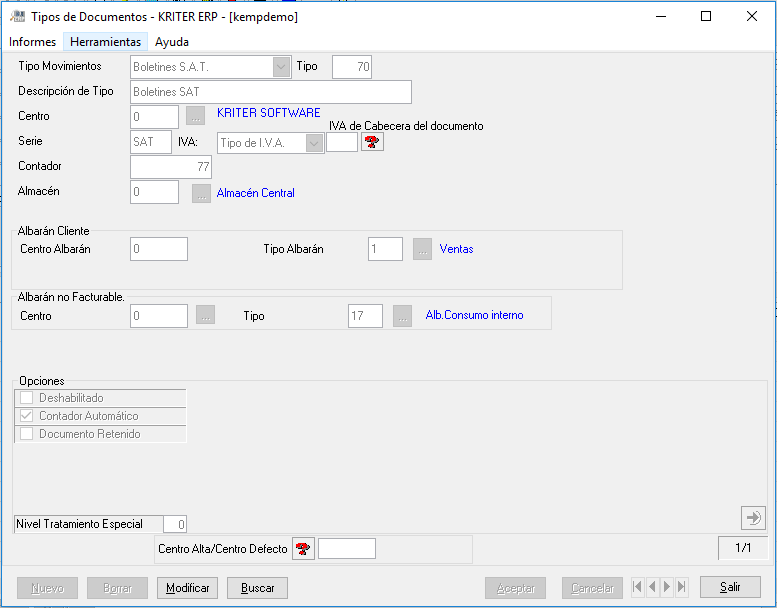Click the Albarán no Facturable Centro field
The width and height of the screenshot is (777, 608).
coord(159,316)
